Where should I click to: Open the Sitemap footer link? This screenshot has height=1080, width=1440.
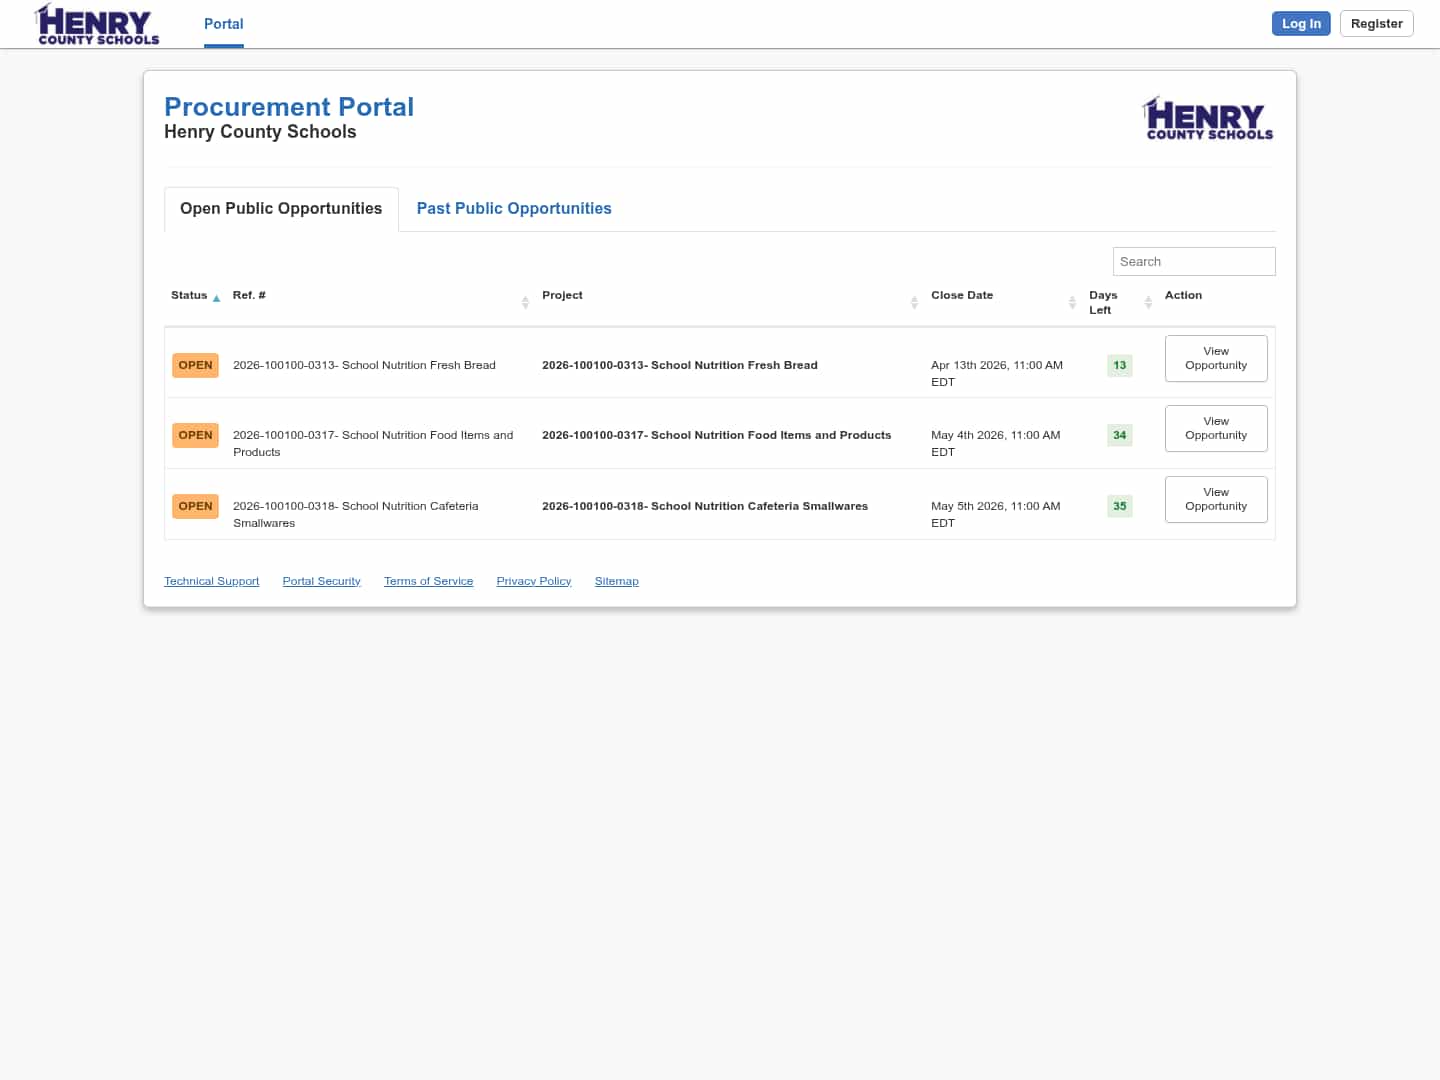(616, 581)
